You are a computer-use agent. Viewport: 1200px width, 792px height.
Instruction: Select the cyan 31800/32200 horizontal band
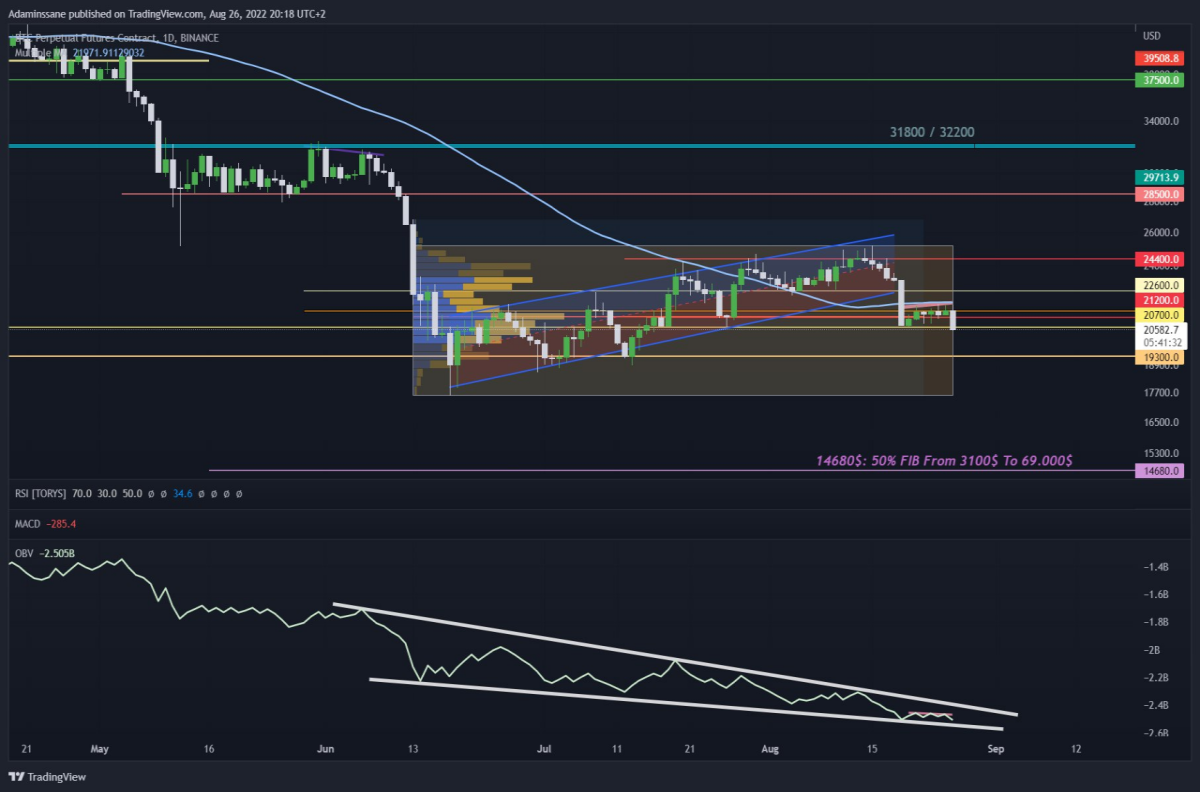tap(572, 146)
